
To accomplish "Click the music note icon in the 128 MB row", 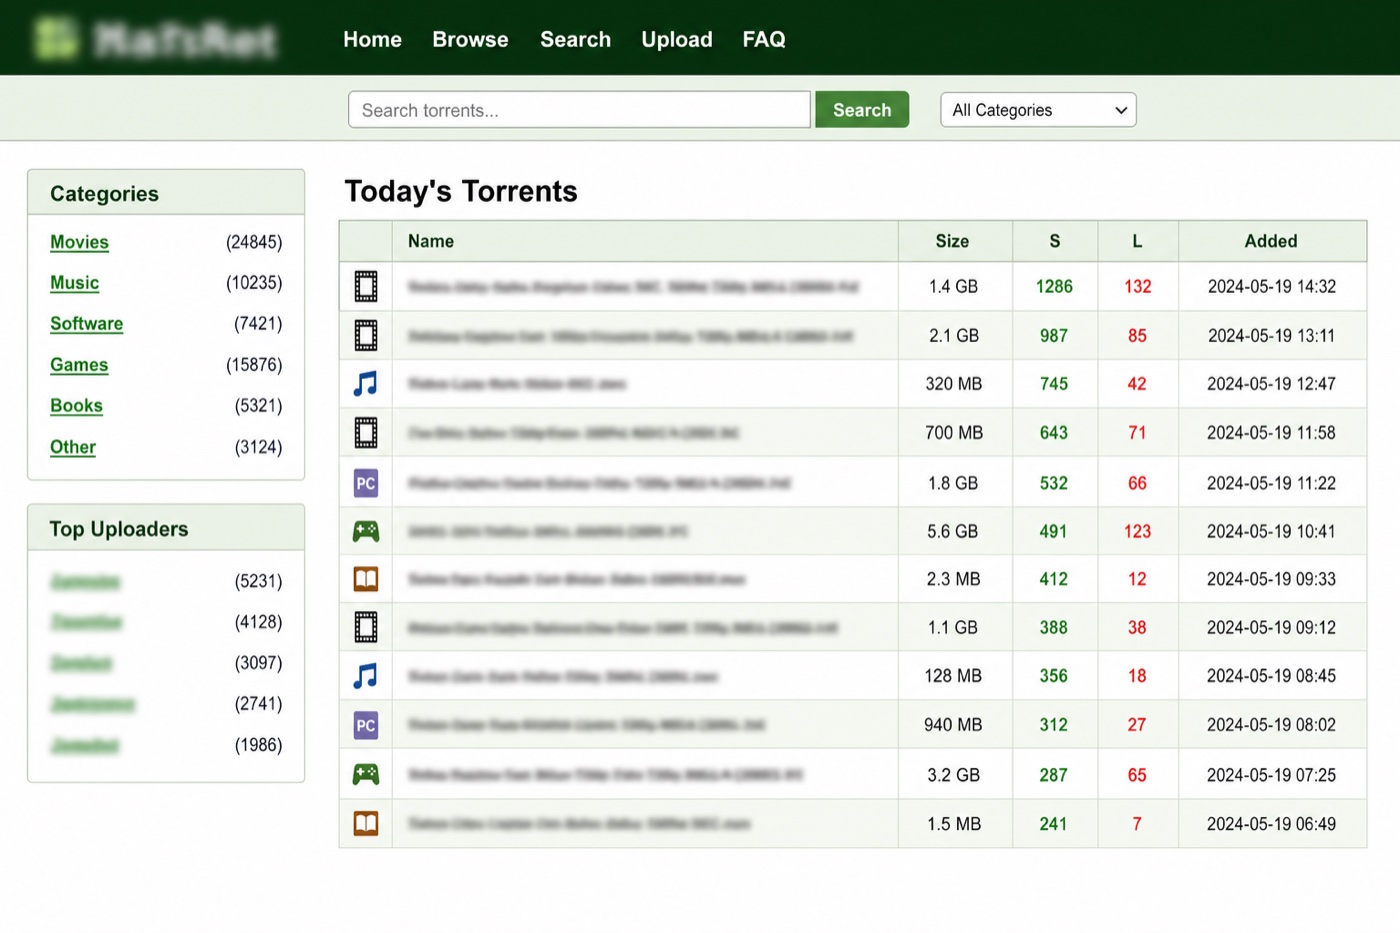I will [366, 676].
